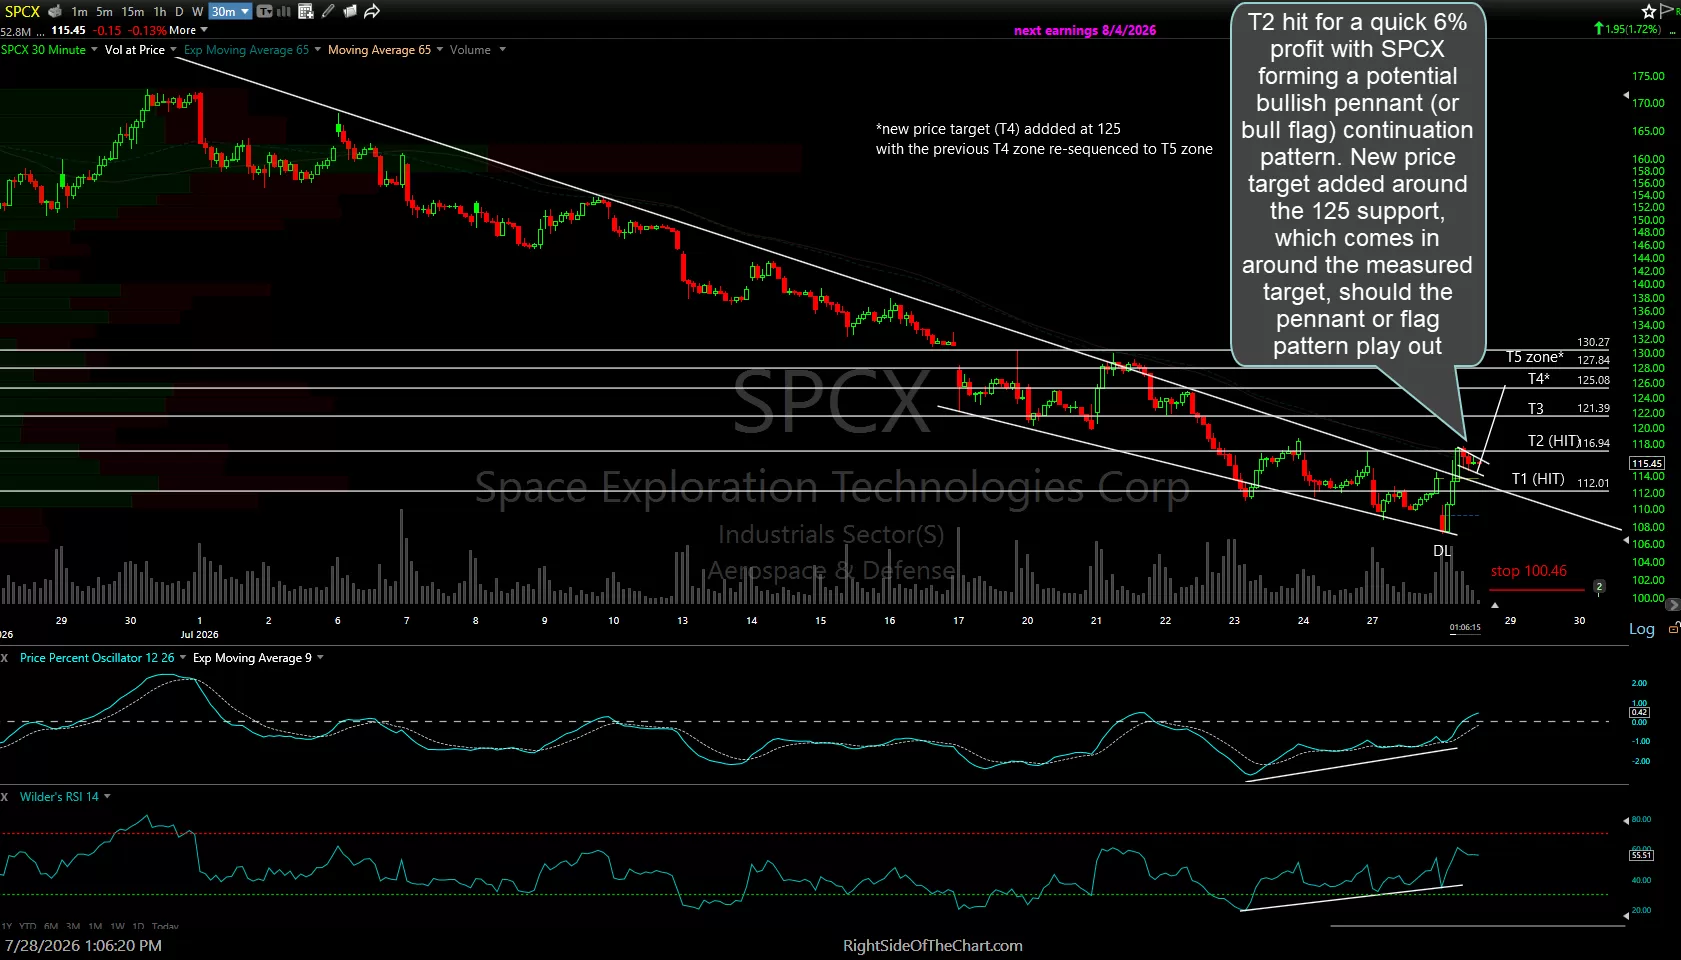Viewport: 1681px width, 960px height.
Task: Click the SPCX ticker symbol field
Action: tap(22, 12)
